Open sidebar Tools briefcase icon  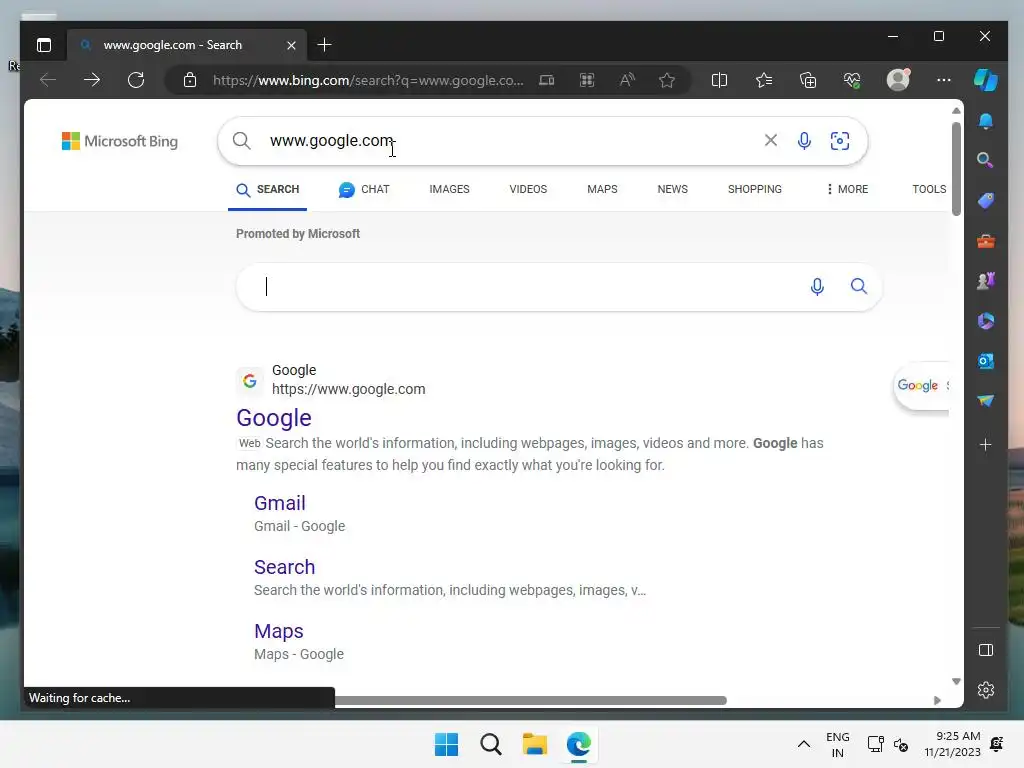tap(985, 241)
